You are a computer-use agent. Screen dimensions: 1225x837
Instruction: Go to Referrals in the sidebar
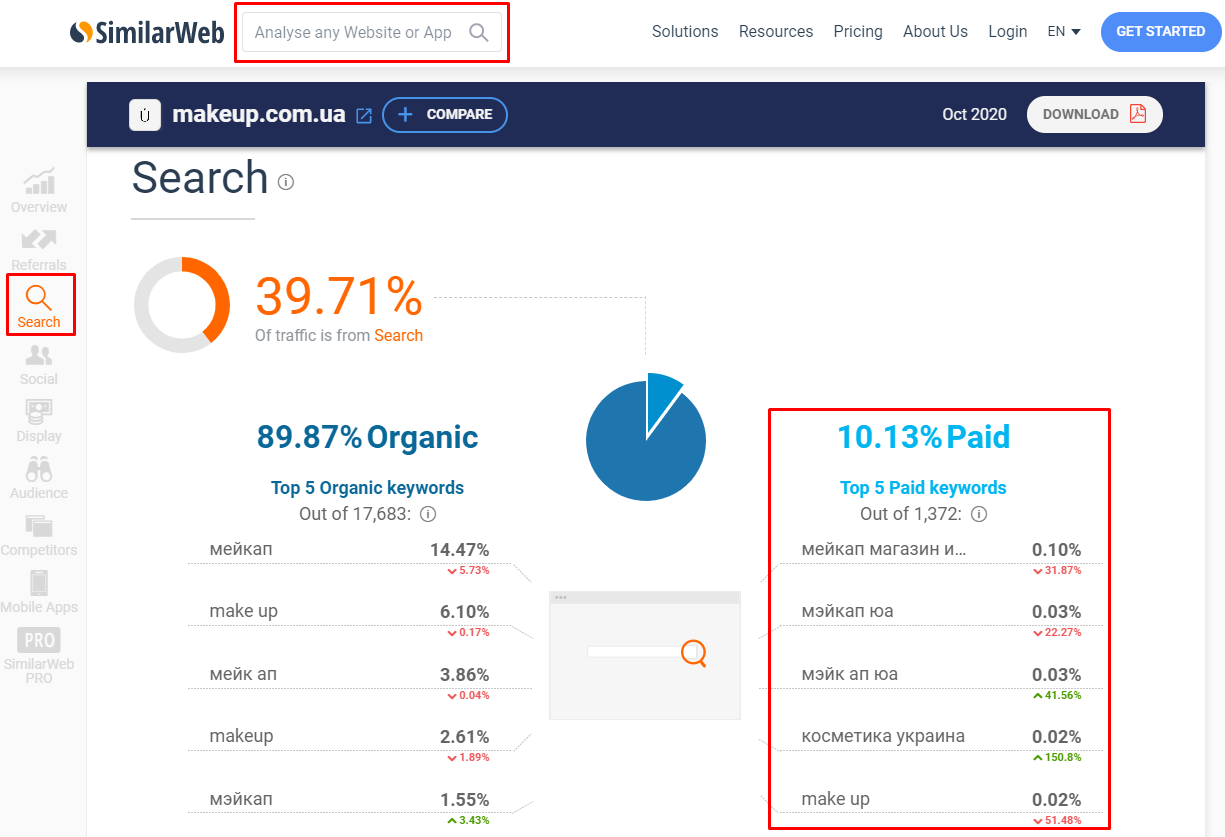point(39,249)
